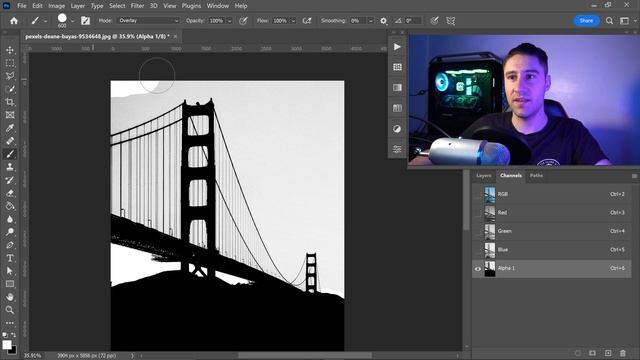Select the Zoom tool
Screen dimensions: 640x360
click(x=10, y=310)
